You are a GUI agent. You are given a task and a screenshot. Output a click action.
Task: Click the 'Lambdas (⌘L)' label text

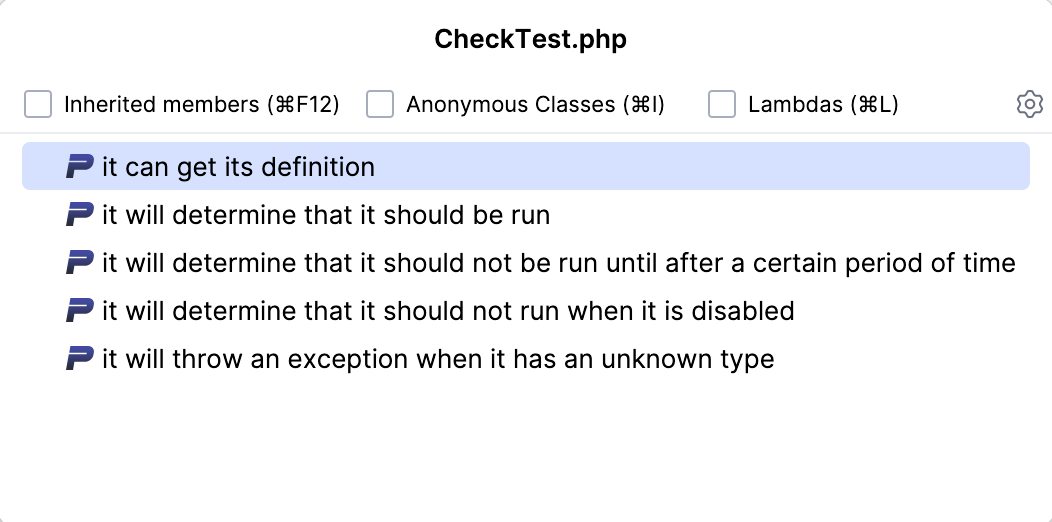823,104
